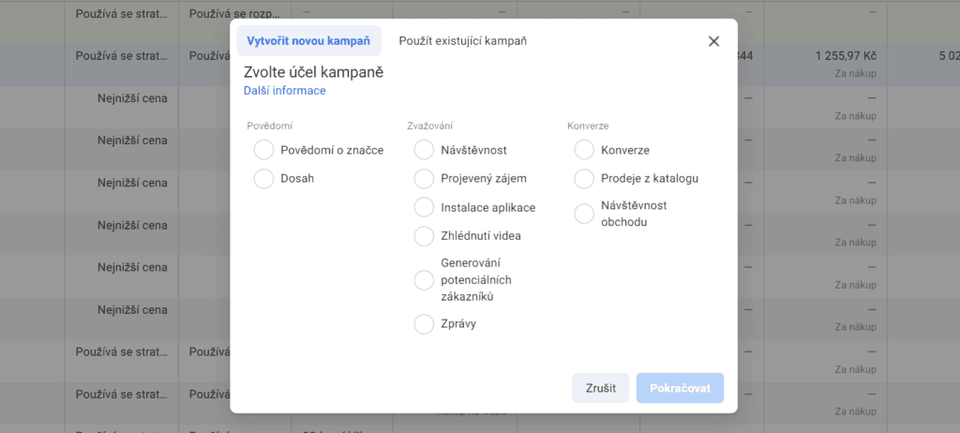Select the Konverze radio option
Screen dimensions: 960x433
tap(584, 150)
